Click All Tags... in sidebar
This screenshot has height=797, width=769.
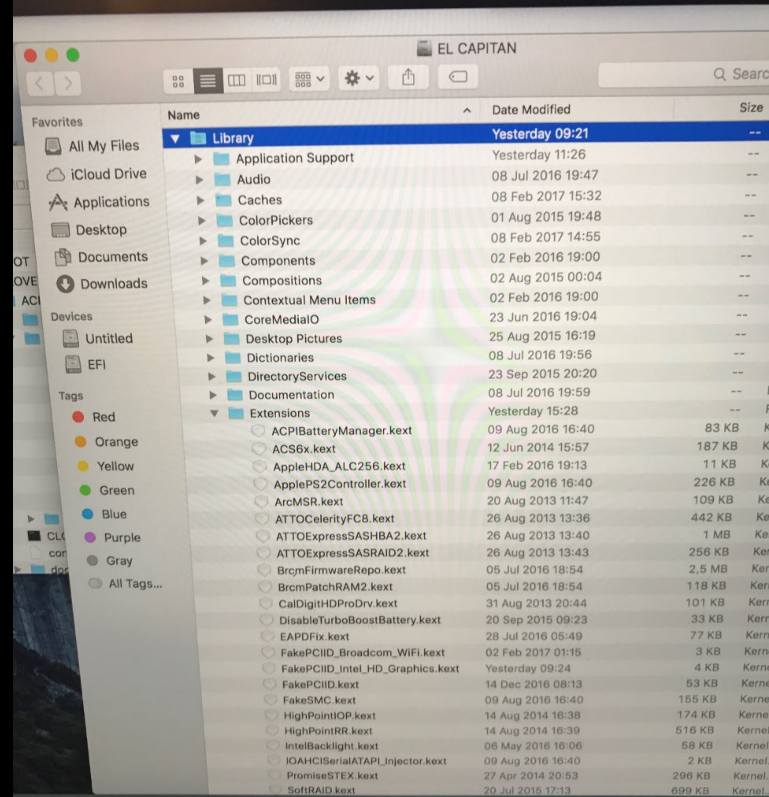[135, 584]
